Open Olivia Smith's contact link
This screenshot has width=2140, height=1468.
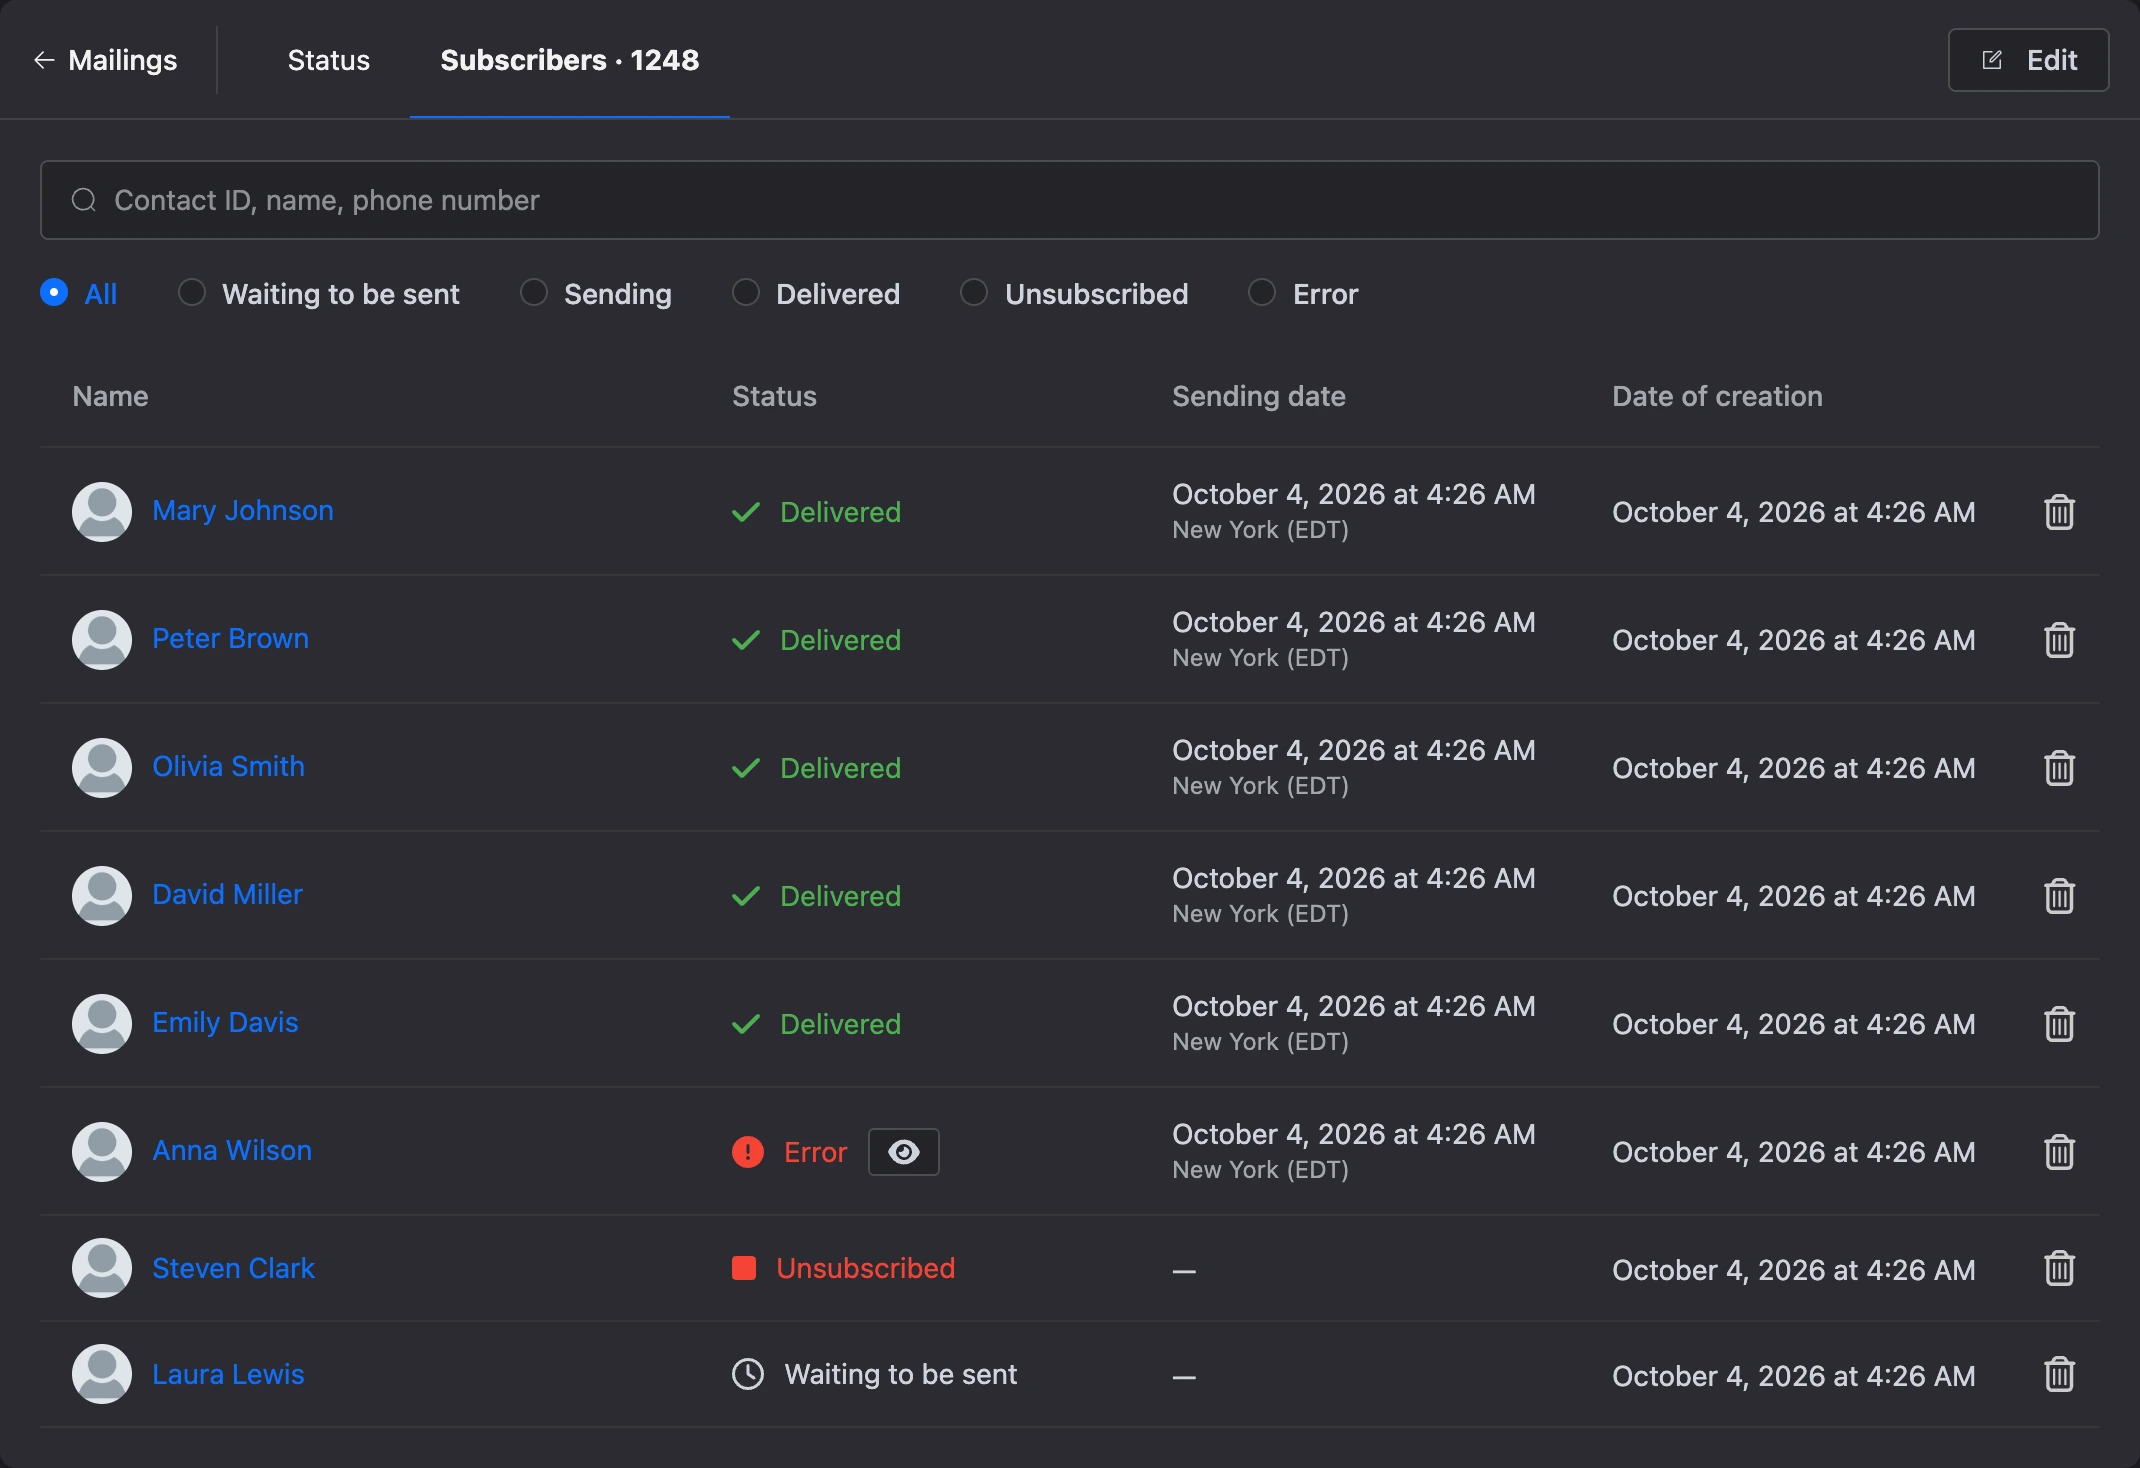228,766
